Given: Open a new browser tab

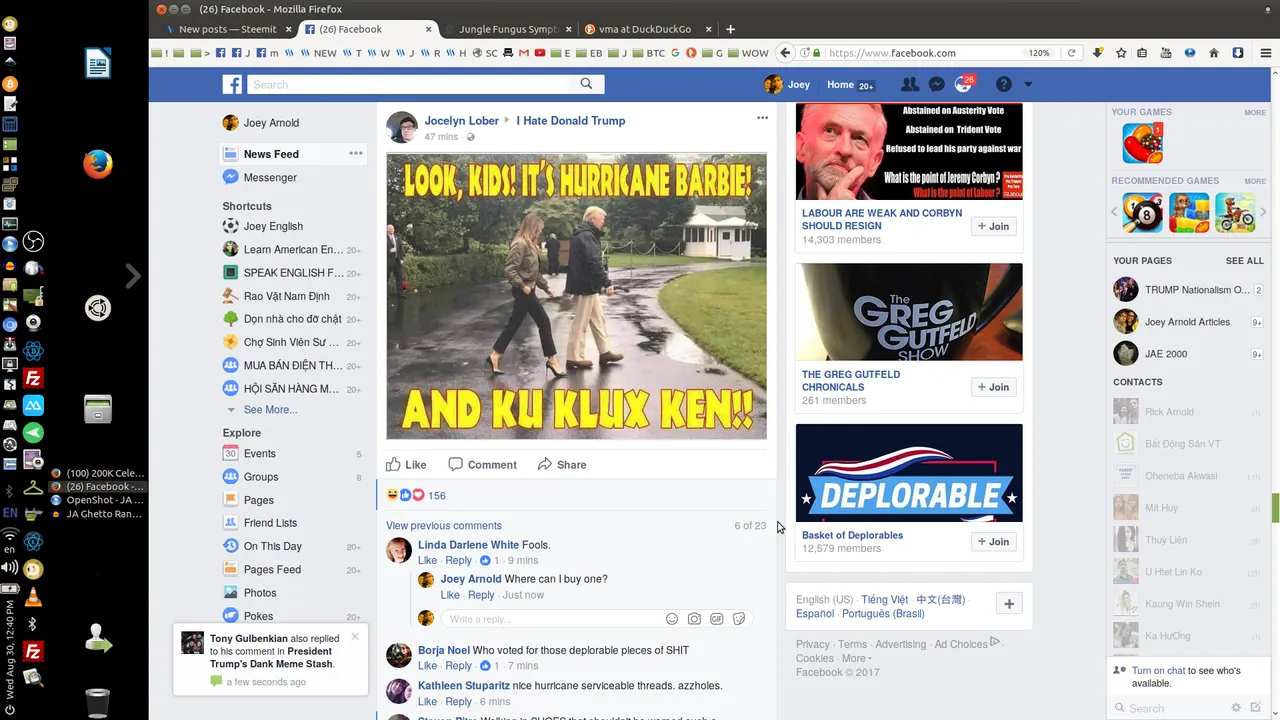Looking at the screenshot, I should (x=730, y=29).
